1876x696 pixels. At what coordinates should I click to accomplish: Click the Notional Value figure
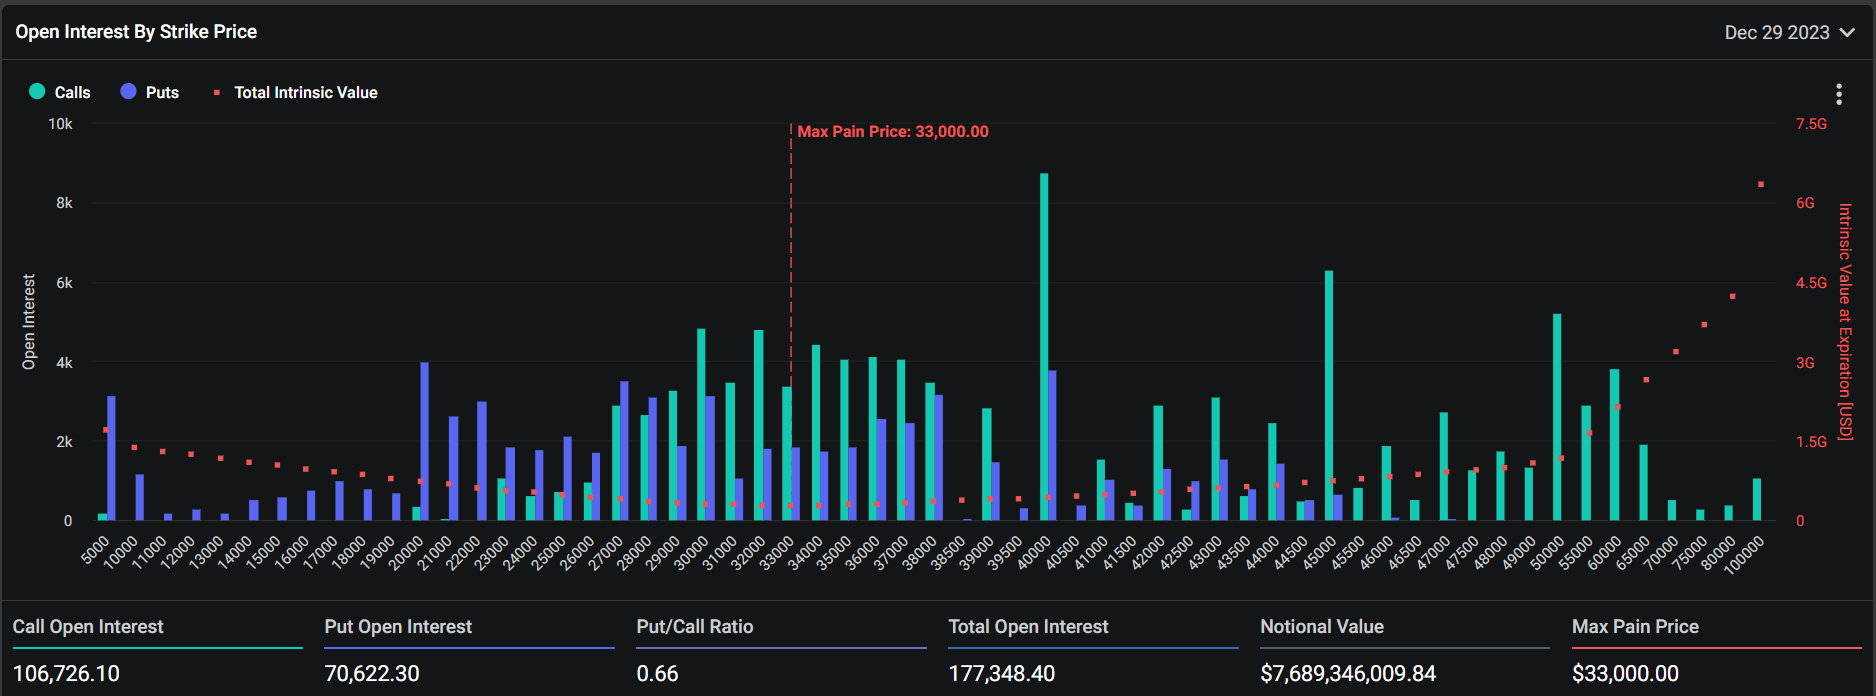click(1347, 674)
